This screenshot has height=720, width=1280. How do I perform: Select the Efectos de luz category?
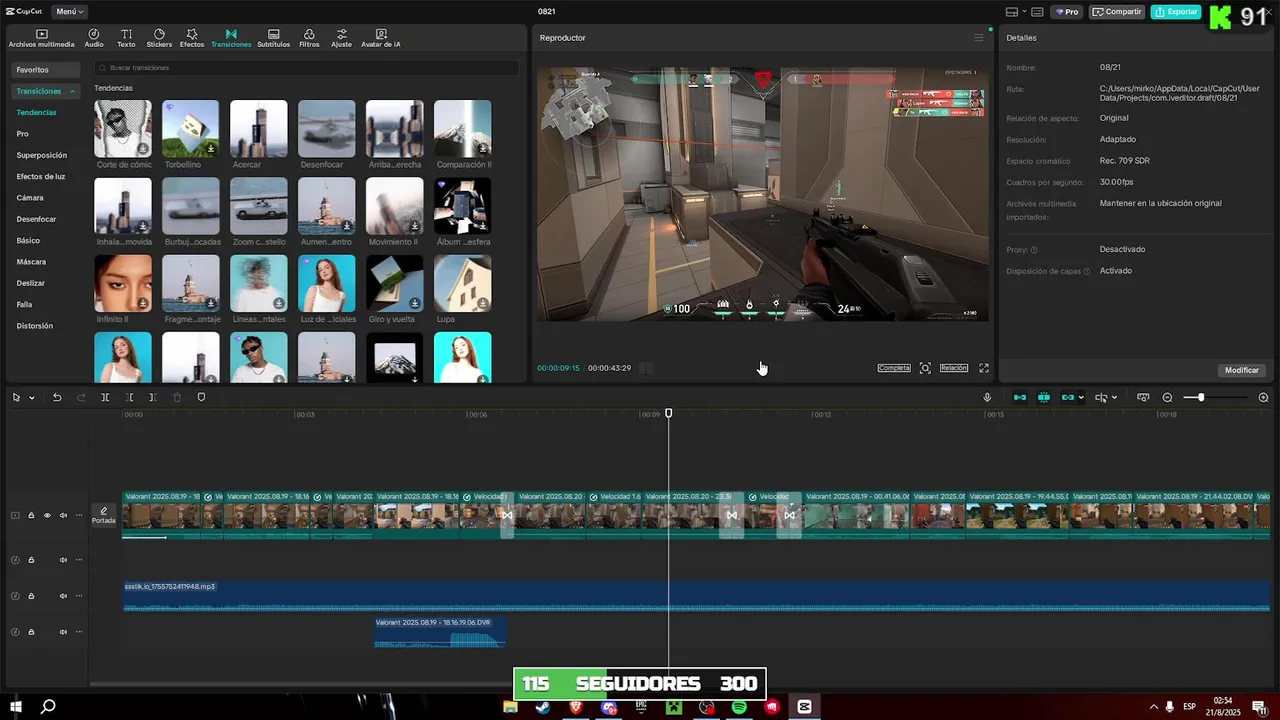pos(41,176)
